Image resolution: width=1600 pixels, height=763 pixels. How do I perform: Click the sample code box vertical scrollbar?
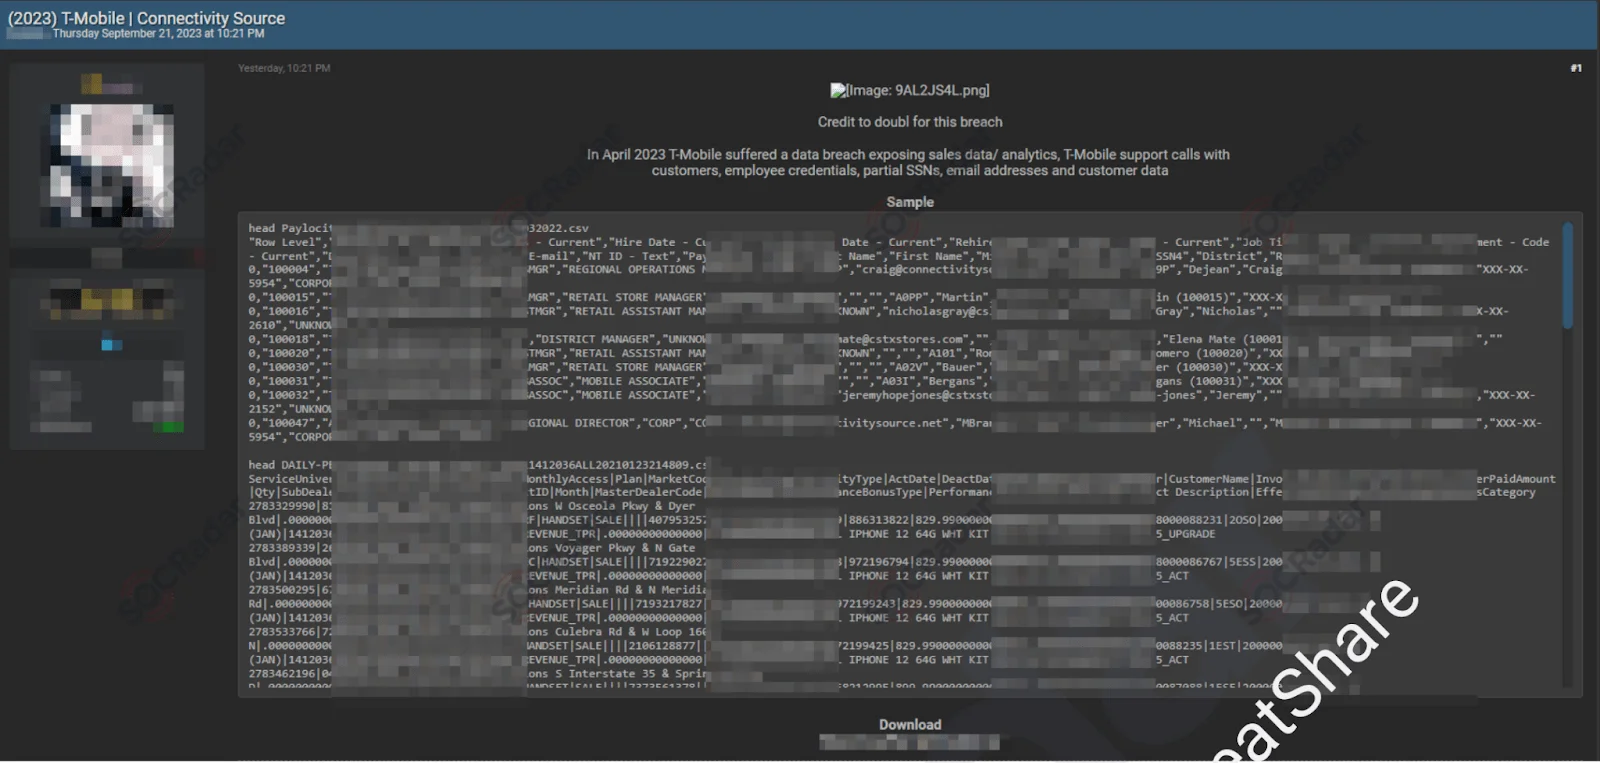pos(1567,276)
